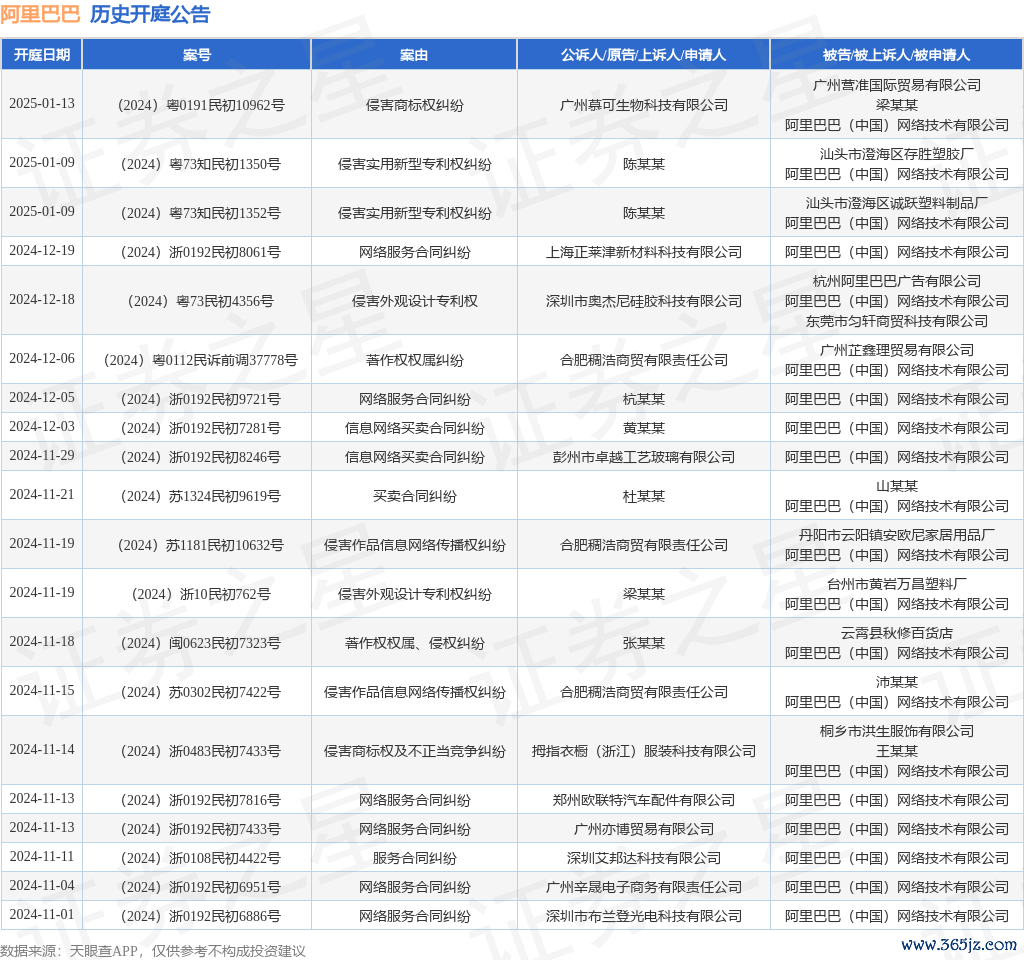This screenshot has height=960, width=1024.
Task: Click the 公诉人/原告/上诉人/申请人 column header
Action: [643, 55]
